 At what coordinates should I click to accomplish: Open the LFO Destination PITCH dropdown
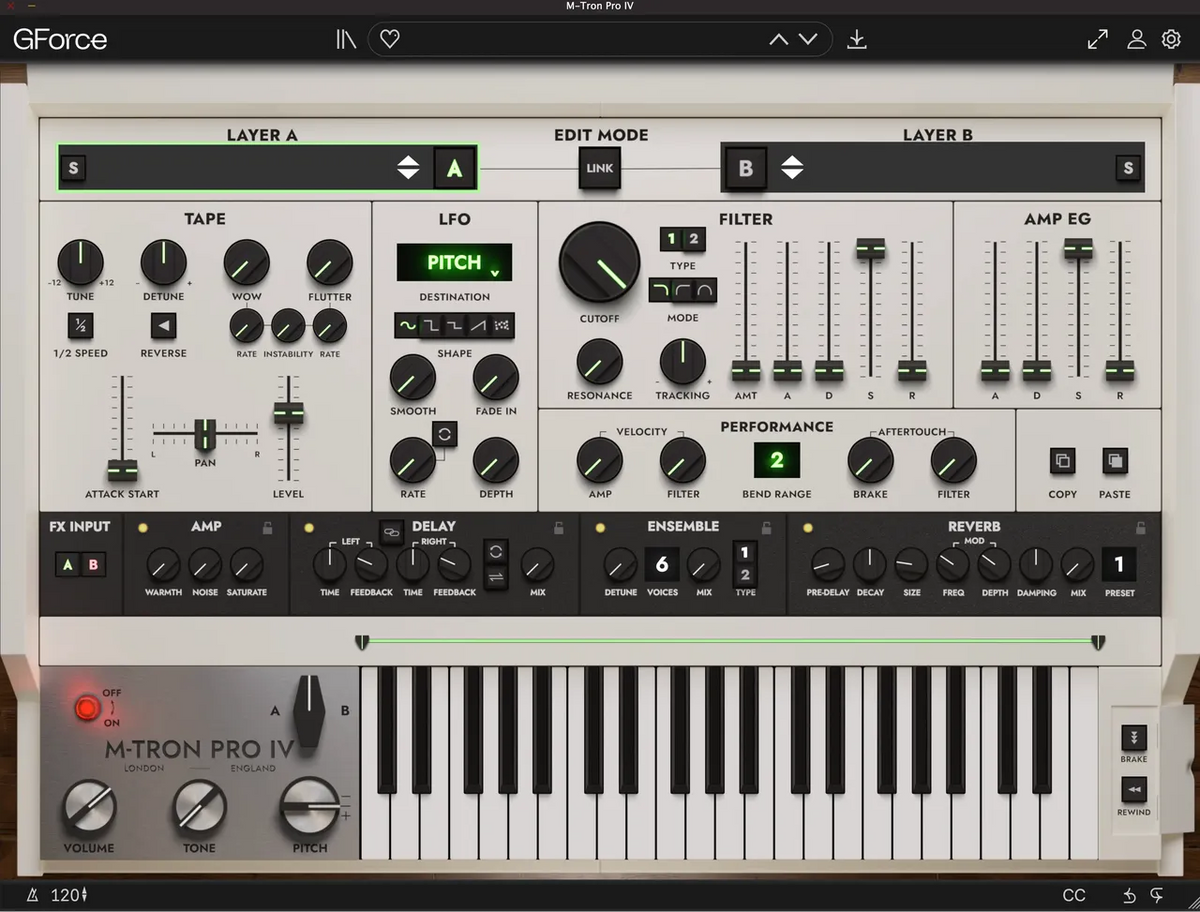pyautogui.click(x=454, y=263)
